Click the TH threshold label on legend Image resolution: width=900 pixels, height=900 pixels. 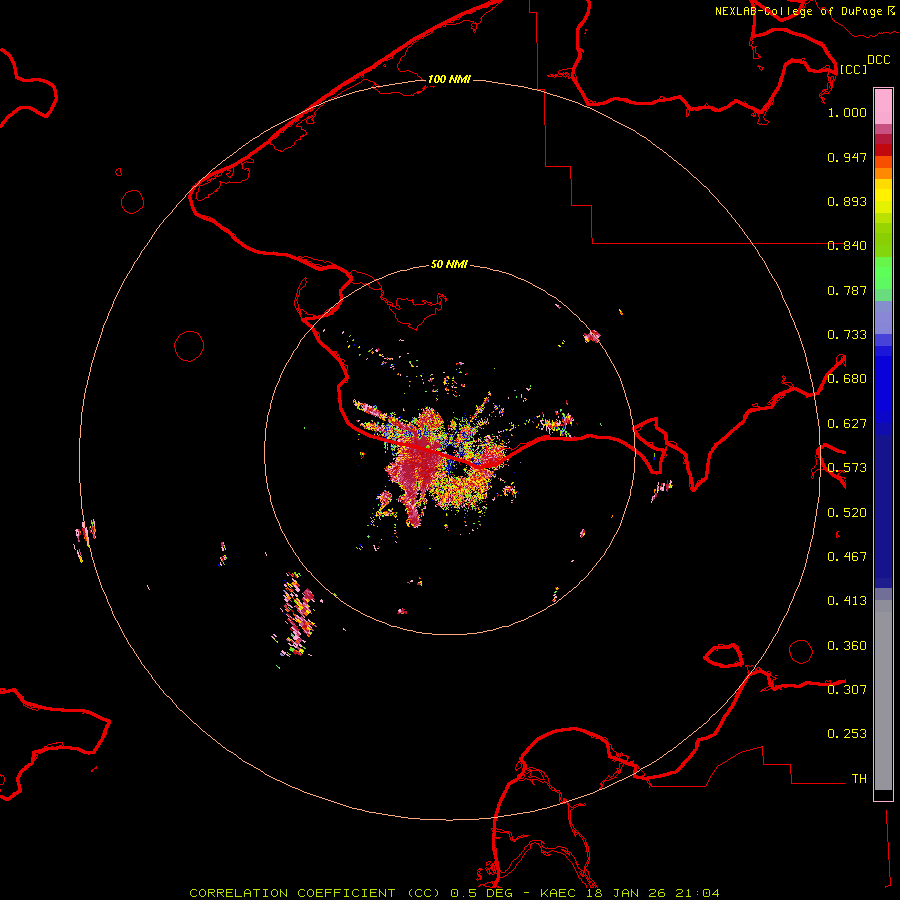click(x=858, y=778)
